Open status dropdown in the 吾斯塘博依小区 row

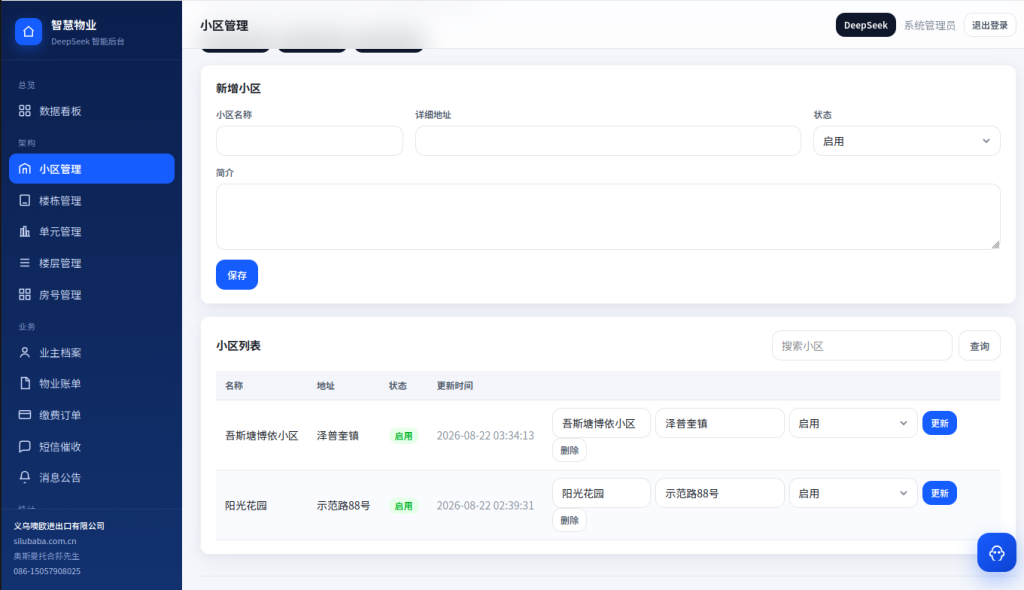tap(853, 423)
